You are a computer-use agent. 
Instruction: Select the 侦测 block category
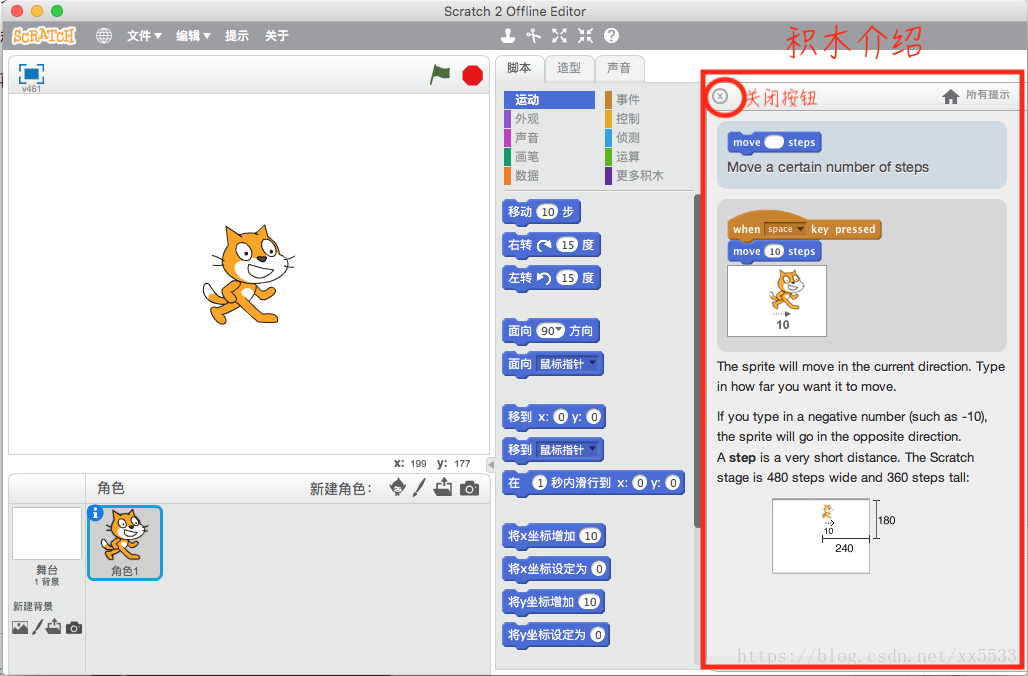646,138
